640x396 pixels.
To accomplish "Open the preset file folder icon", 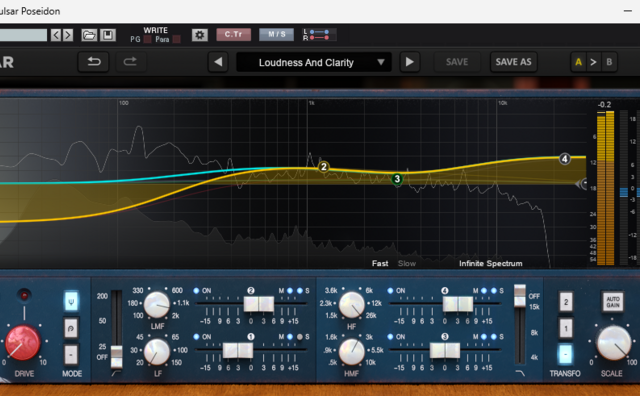I will pos(89,35).
